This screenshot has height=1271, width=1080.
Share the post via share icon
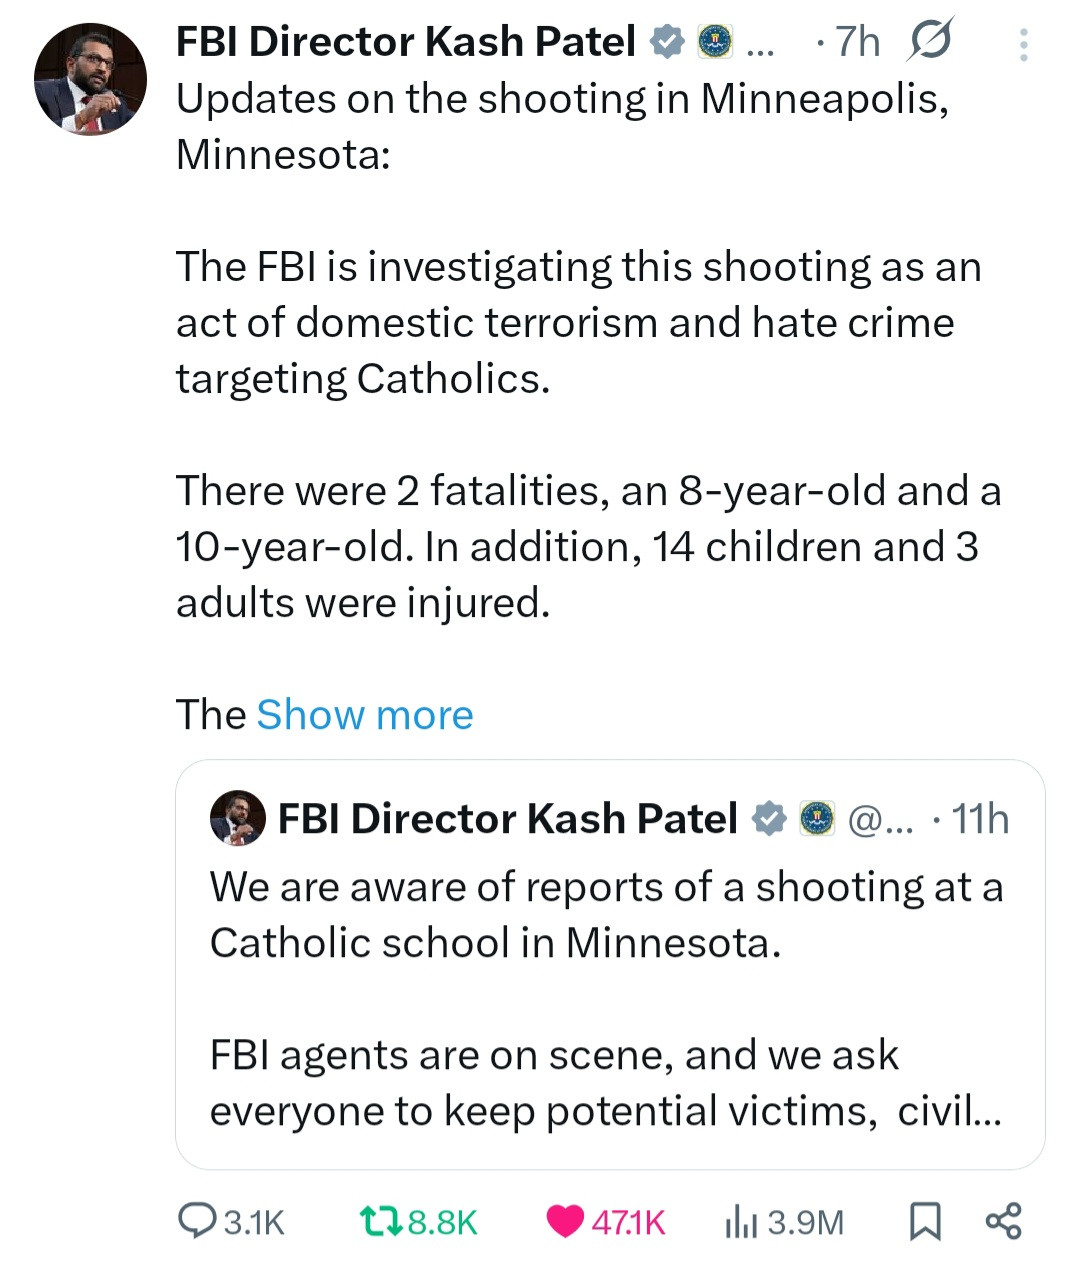(1003, 1221)
